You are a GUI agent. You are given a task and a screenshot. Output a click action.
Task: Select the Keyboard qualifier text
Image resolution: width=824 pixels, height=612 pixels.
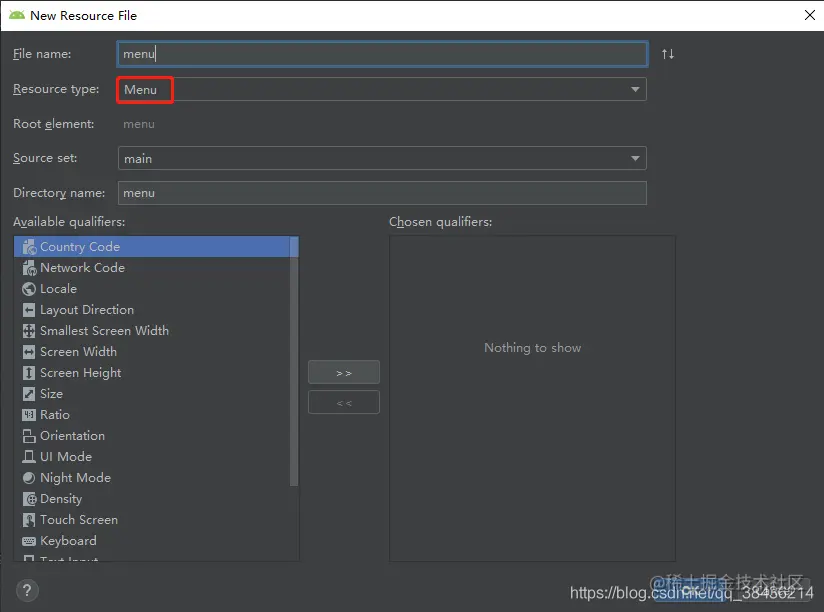click(x=68, y=541)
